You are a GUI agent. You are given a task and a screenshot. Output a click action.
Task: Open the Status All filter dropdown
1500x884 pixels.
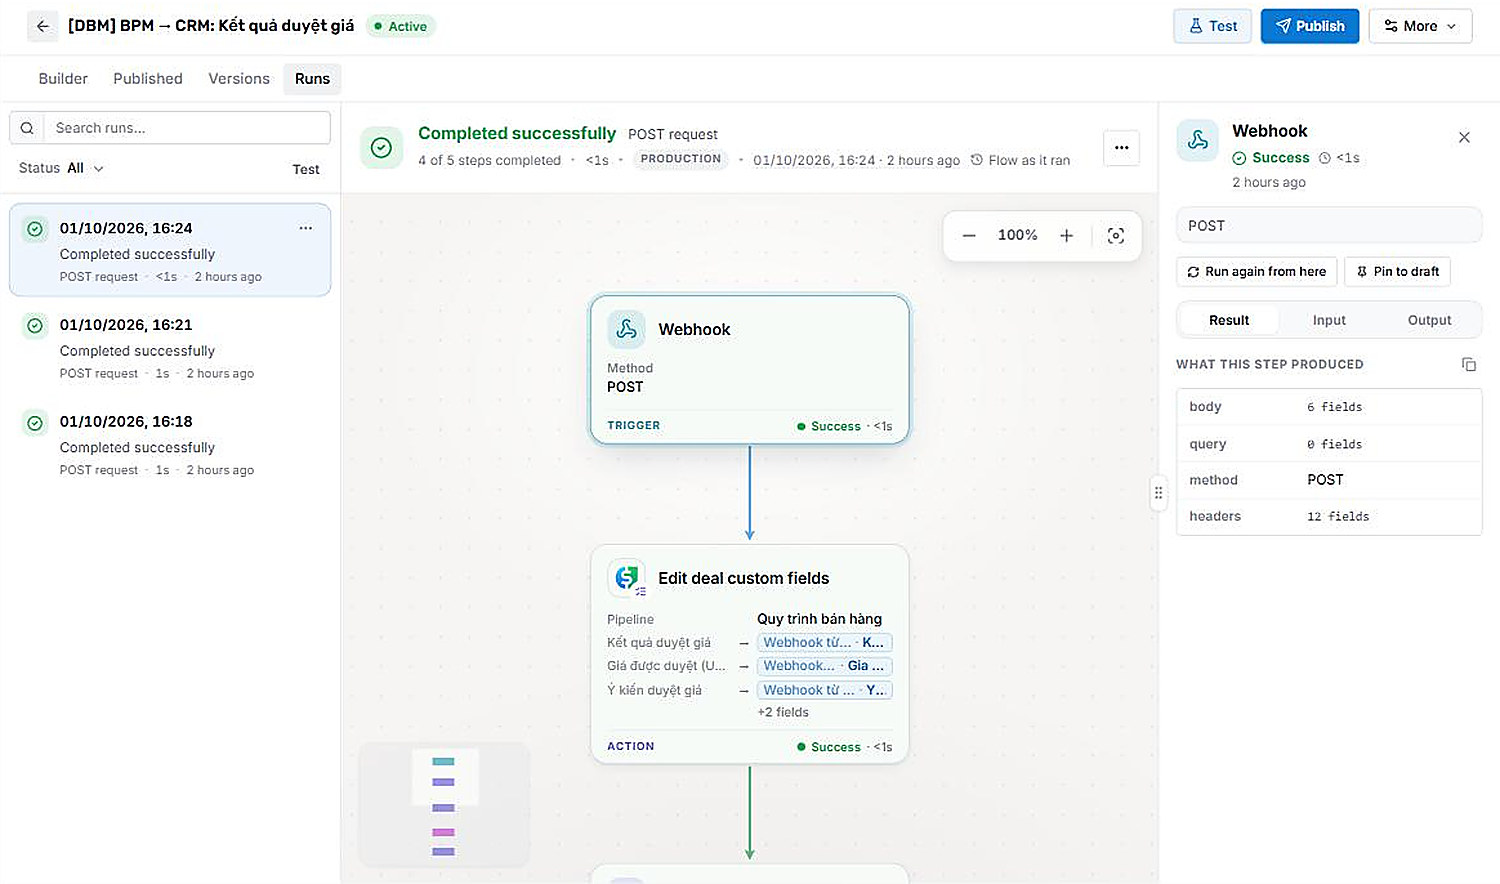(x=61, y=168)
